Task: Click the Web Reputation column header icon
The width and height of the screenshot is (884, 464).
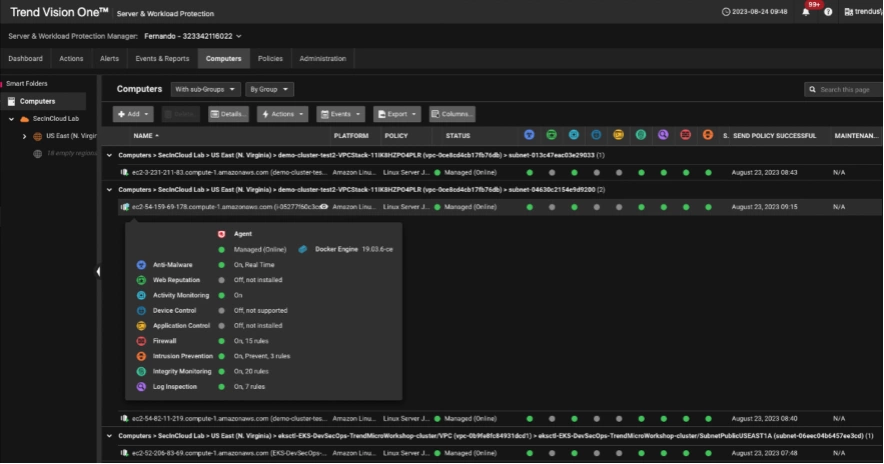Action: 551,135
